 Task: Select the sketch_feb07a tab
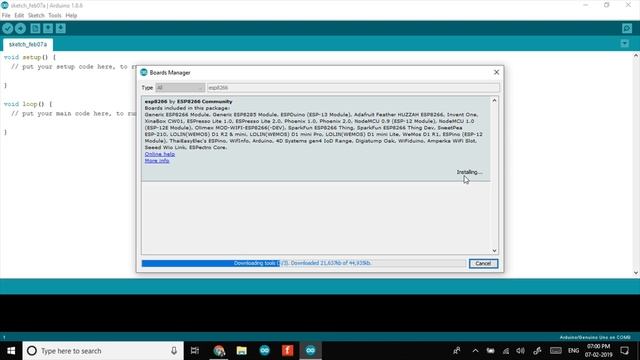click(28, 44)
